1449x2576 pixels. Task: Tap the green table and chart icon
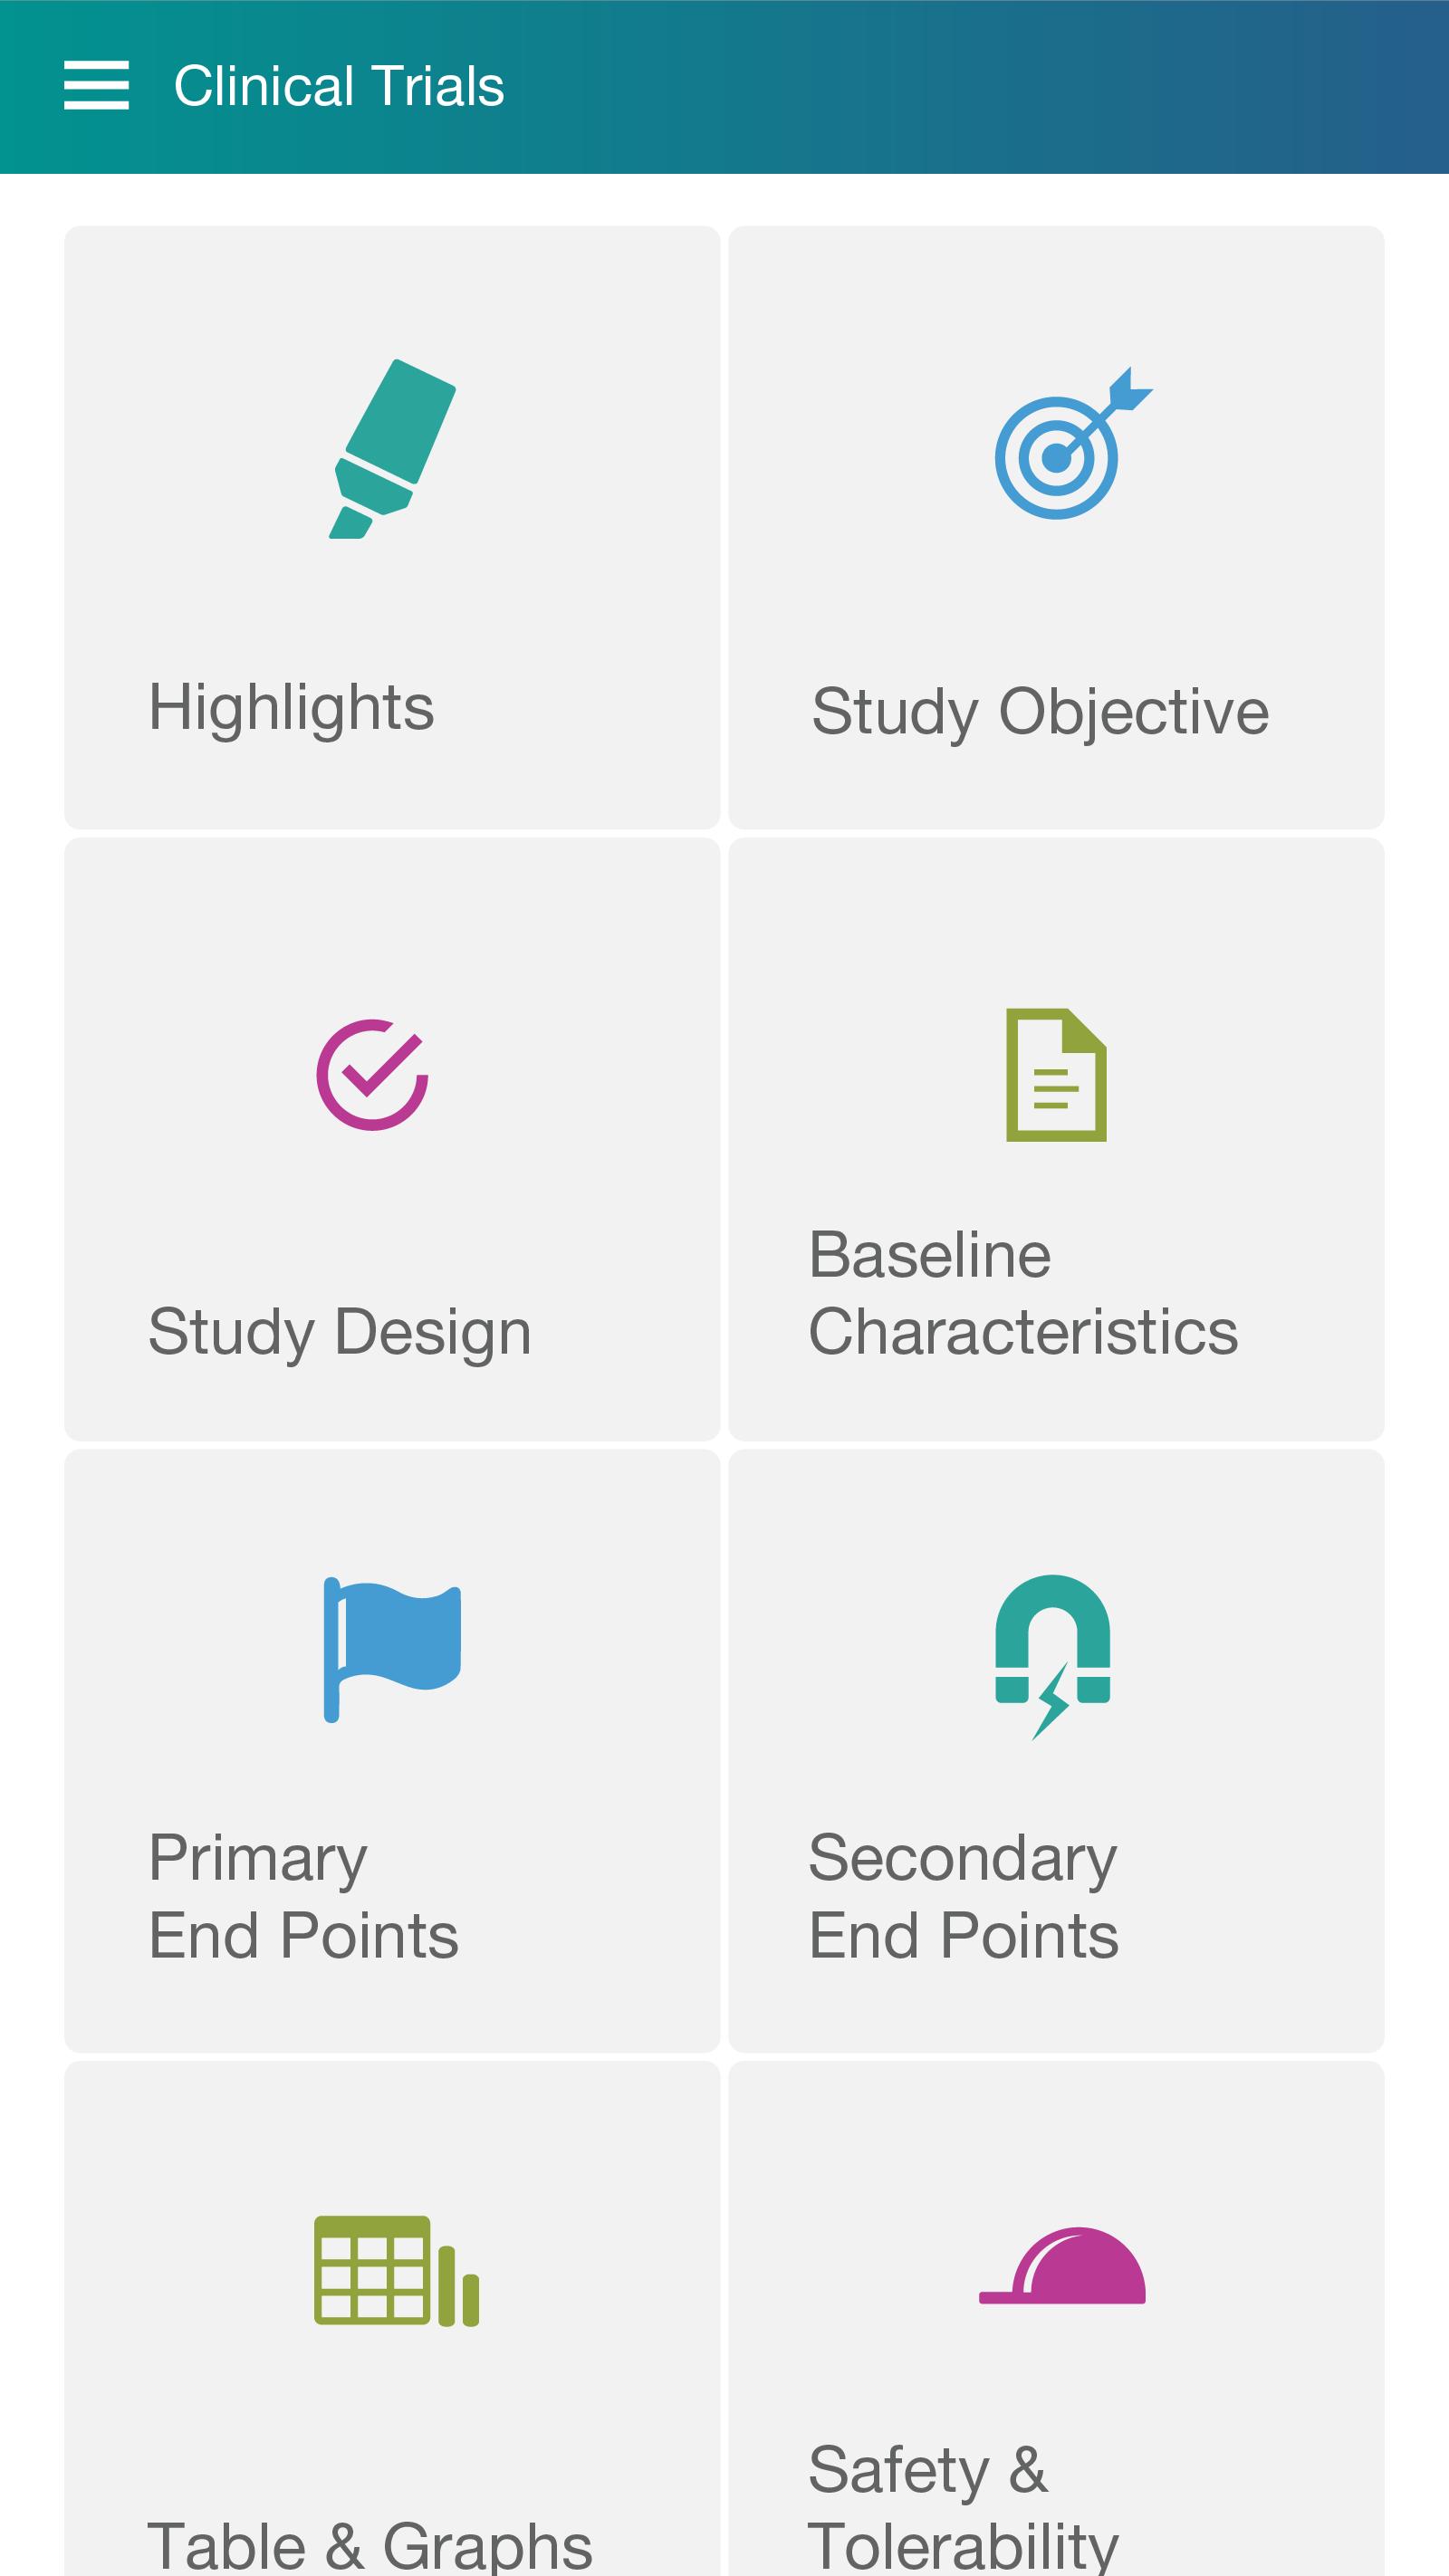click(x=396, y=2271)
